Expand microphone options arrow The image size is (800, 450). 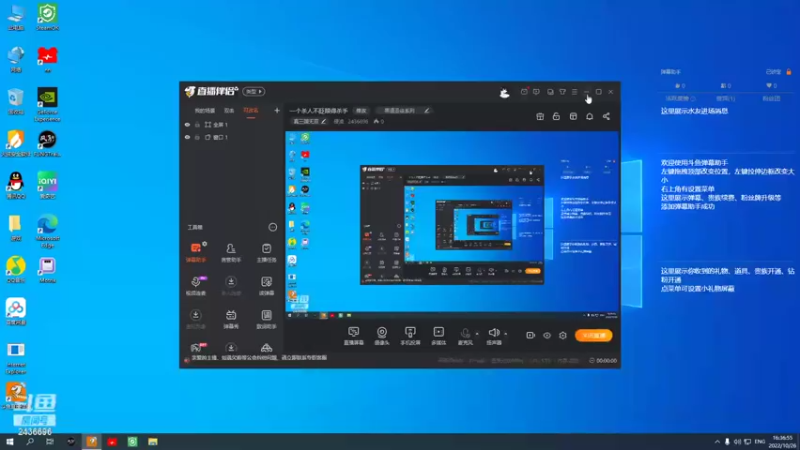[x=477, y=334]
